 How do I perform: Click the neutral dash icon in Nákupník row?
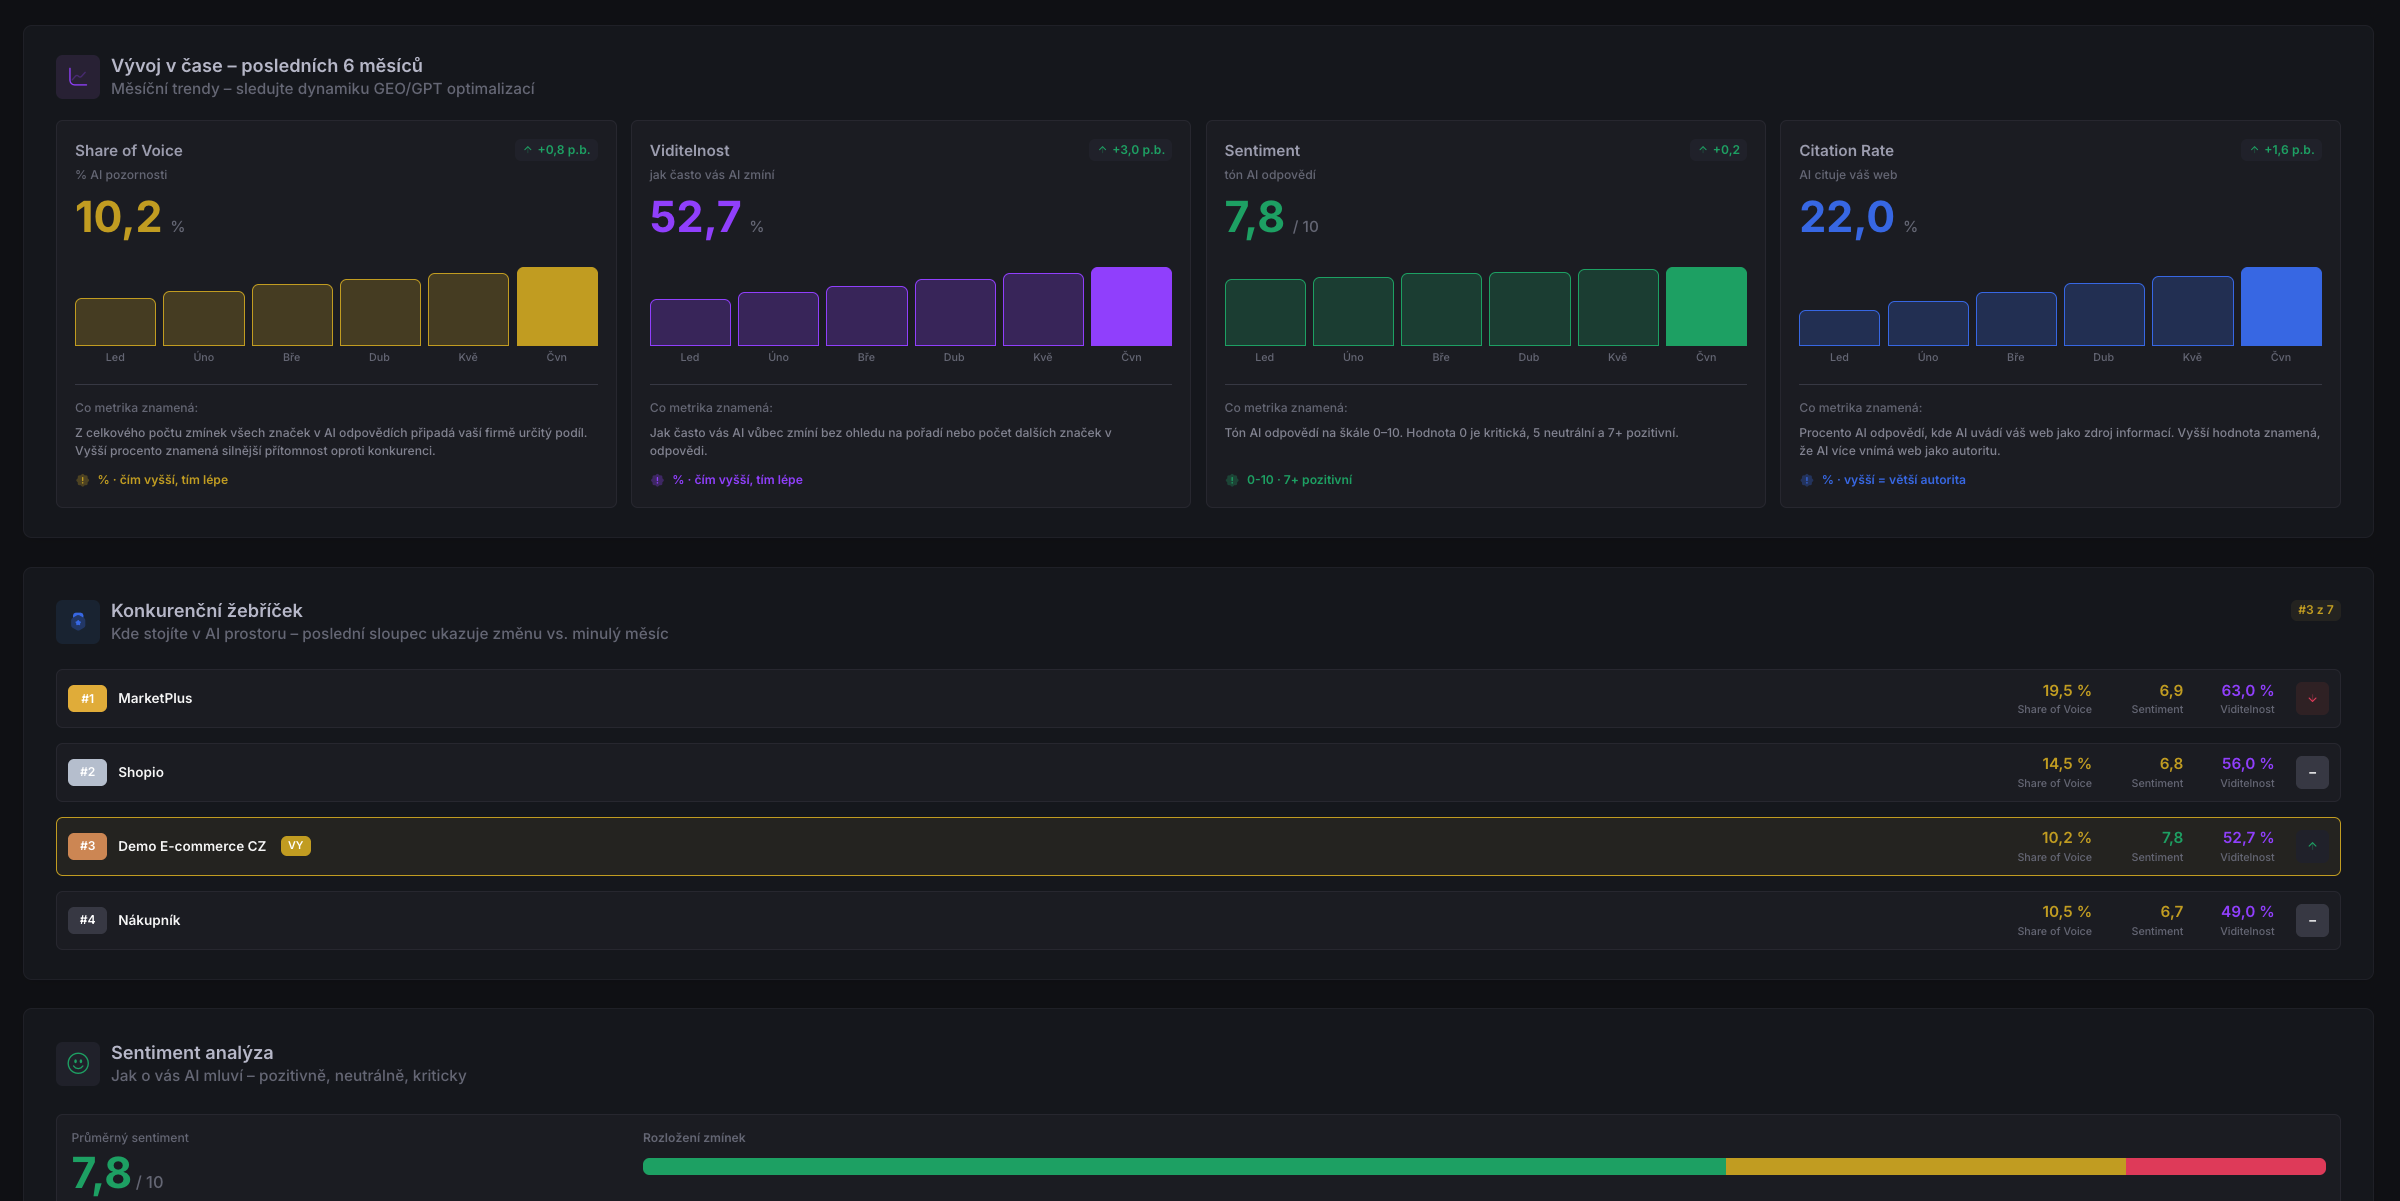2312,920
